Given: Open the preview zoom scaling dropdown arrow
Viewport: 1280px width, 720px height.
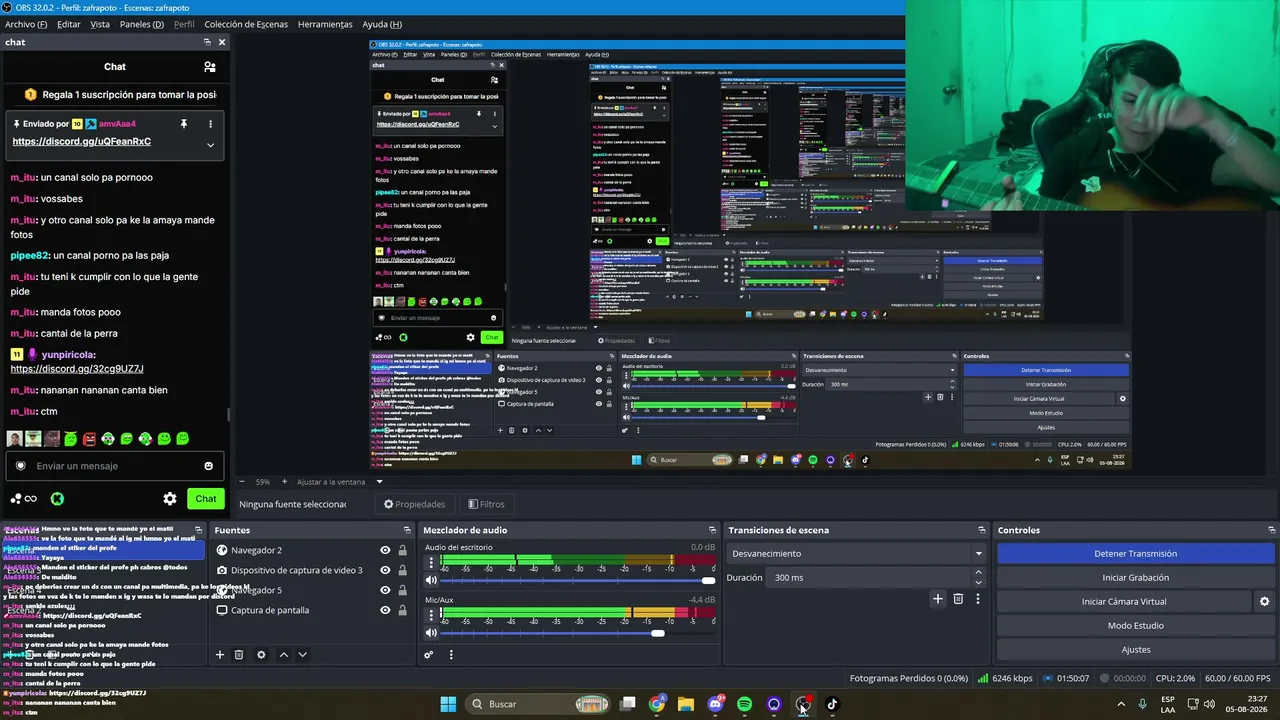Looking at the screenshot, I should click(379, 482).
